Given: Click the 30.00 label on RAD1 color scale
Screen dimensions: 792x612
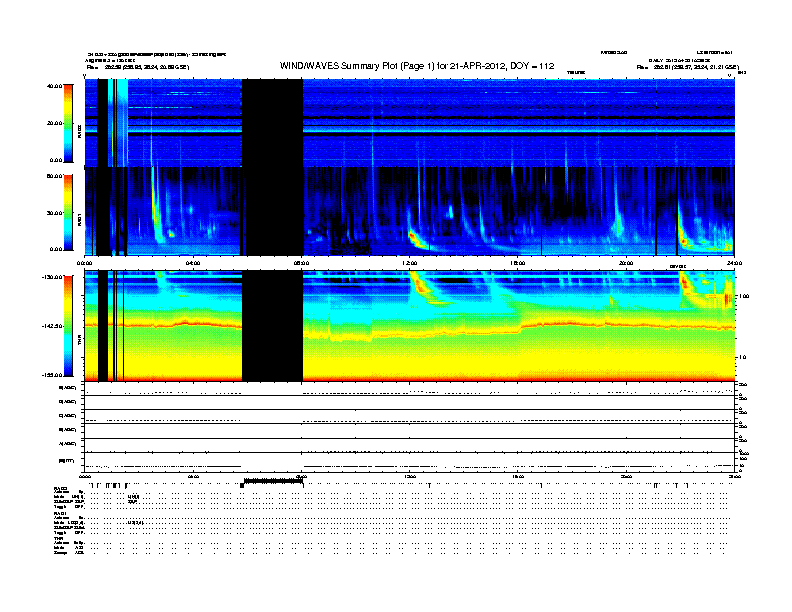Looking at the screenshot, I should [x=54, y=213].
